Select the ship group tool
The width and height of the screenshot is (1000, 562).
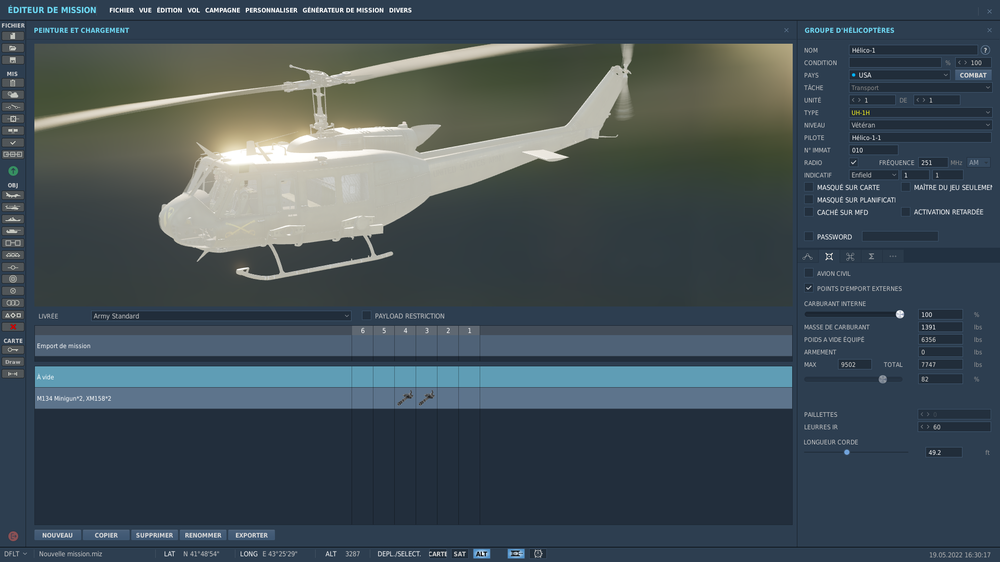(x=13, y=219)
